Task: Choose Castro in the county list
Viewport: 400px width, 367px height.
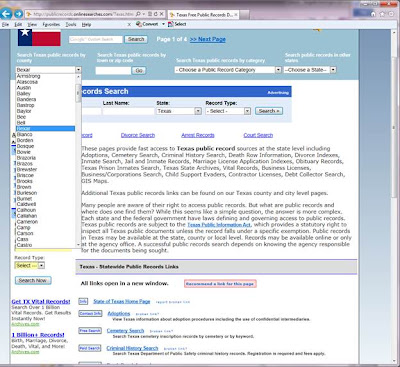Action: [45, 245]
